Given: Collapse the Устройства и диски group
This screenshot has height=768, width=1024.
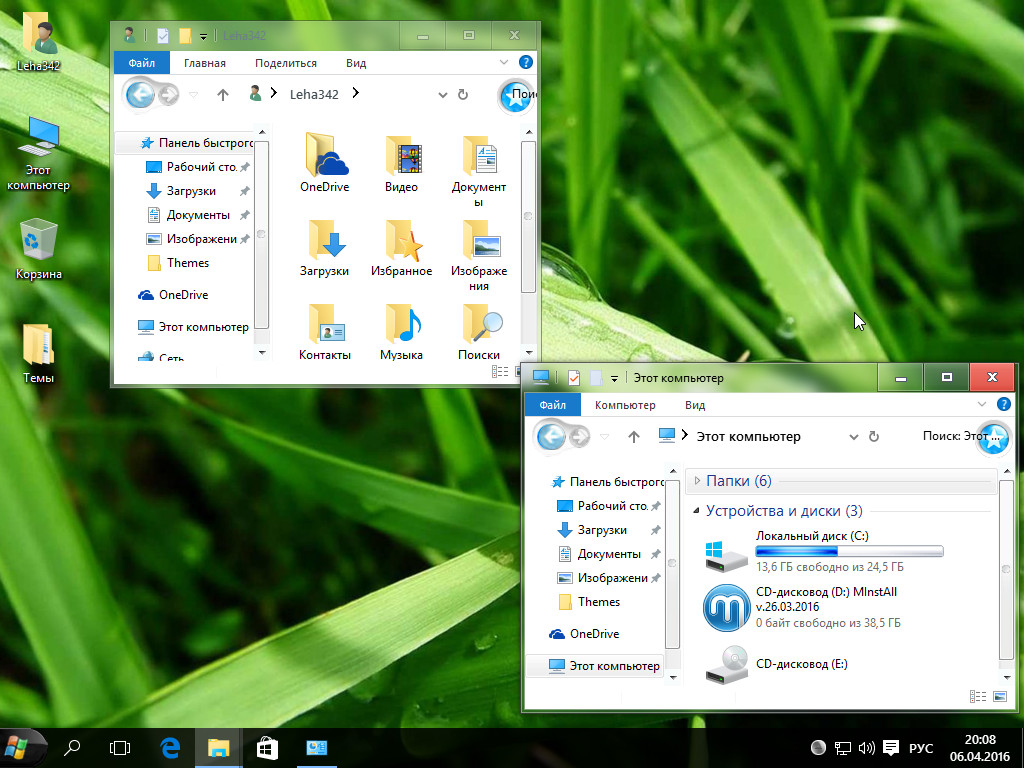Looking at the screenshot, I should pyautogui.click(x=697, y=511).
